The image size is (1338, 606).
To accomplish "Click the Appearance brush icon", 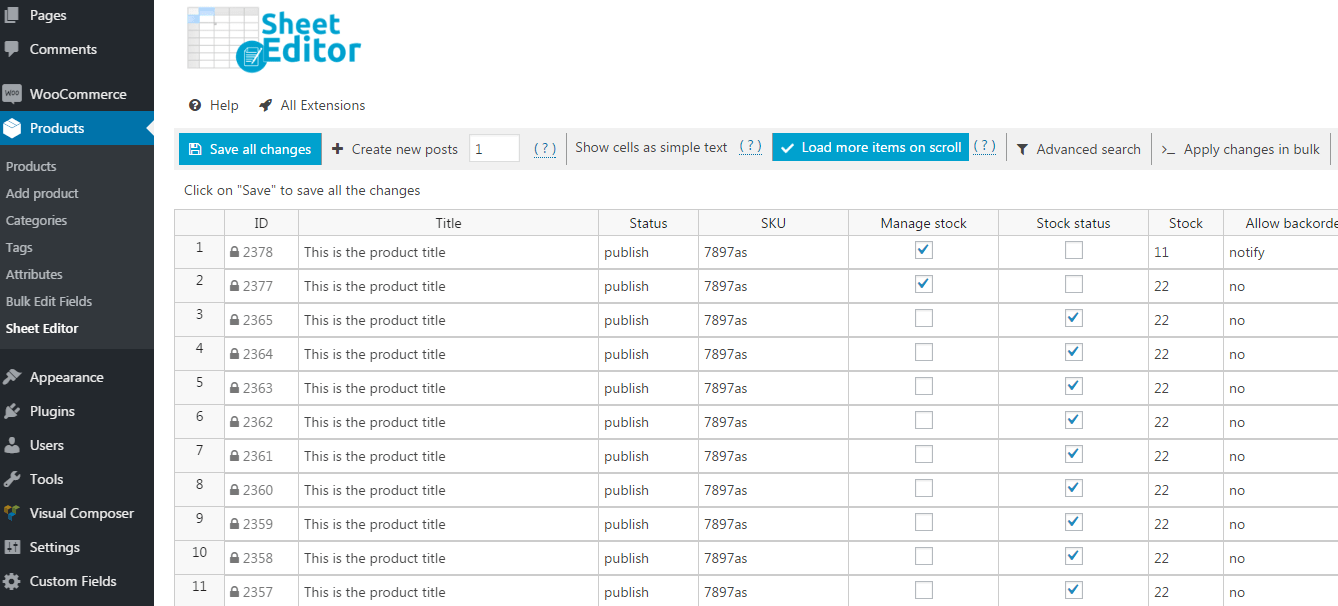I will [12, 377].
